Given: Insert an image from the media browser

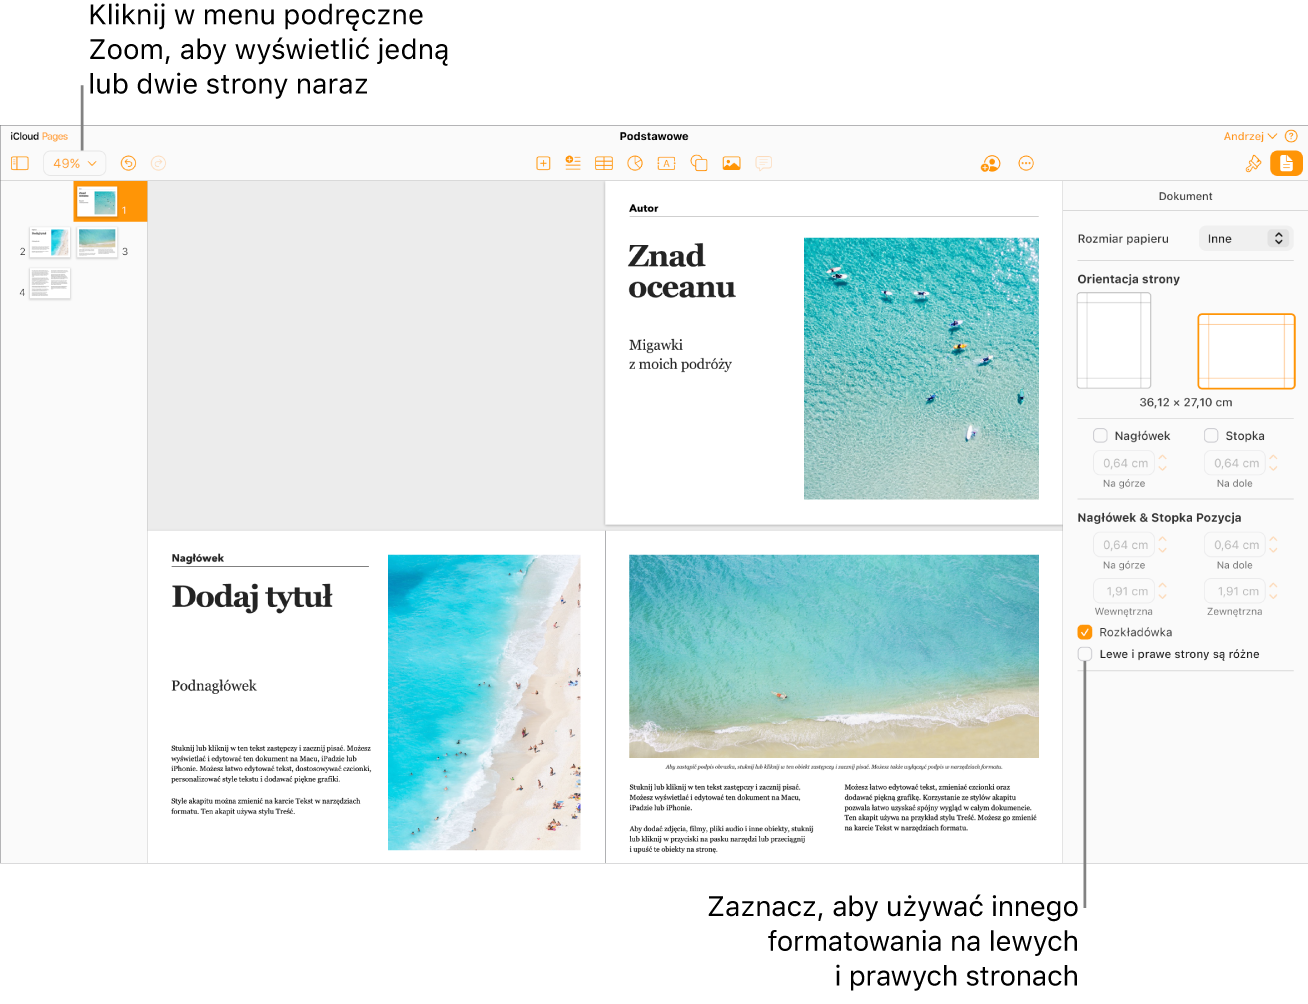Looking at the screenshot, I should 731,163.
